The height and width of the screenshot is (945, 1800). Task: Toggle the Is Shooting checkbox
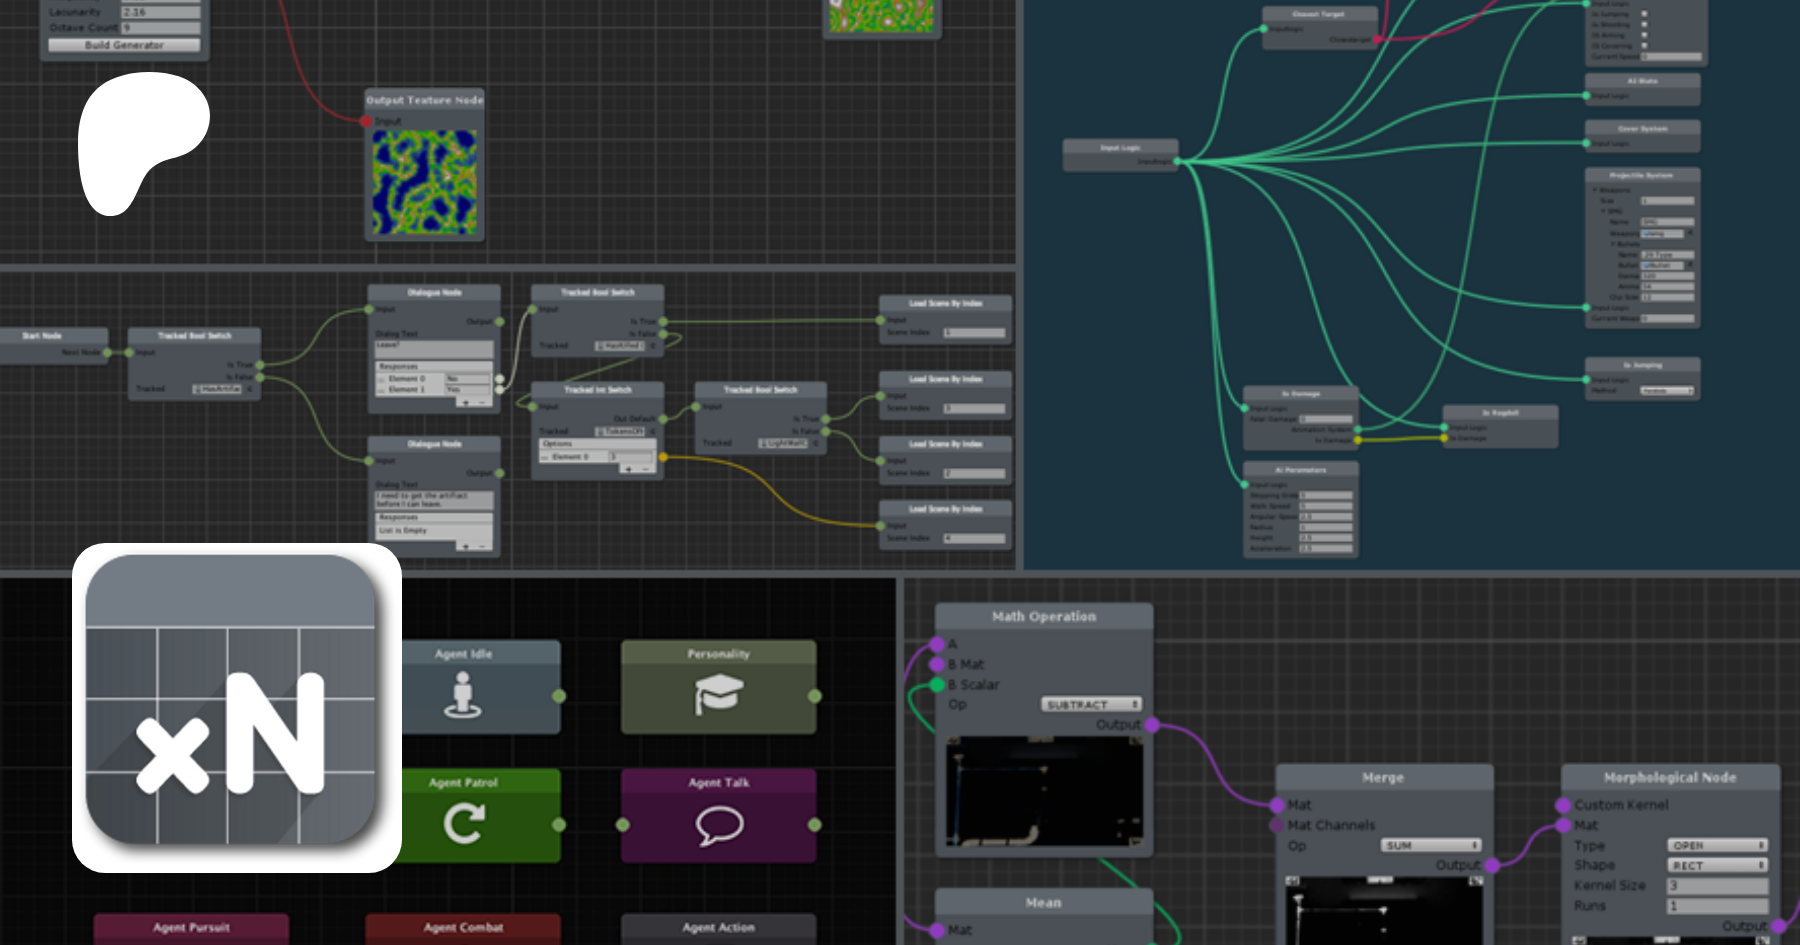[x=1644, y=25]
